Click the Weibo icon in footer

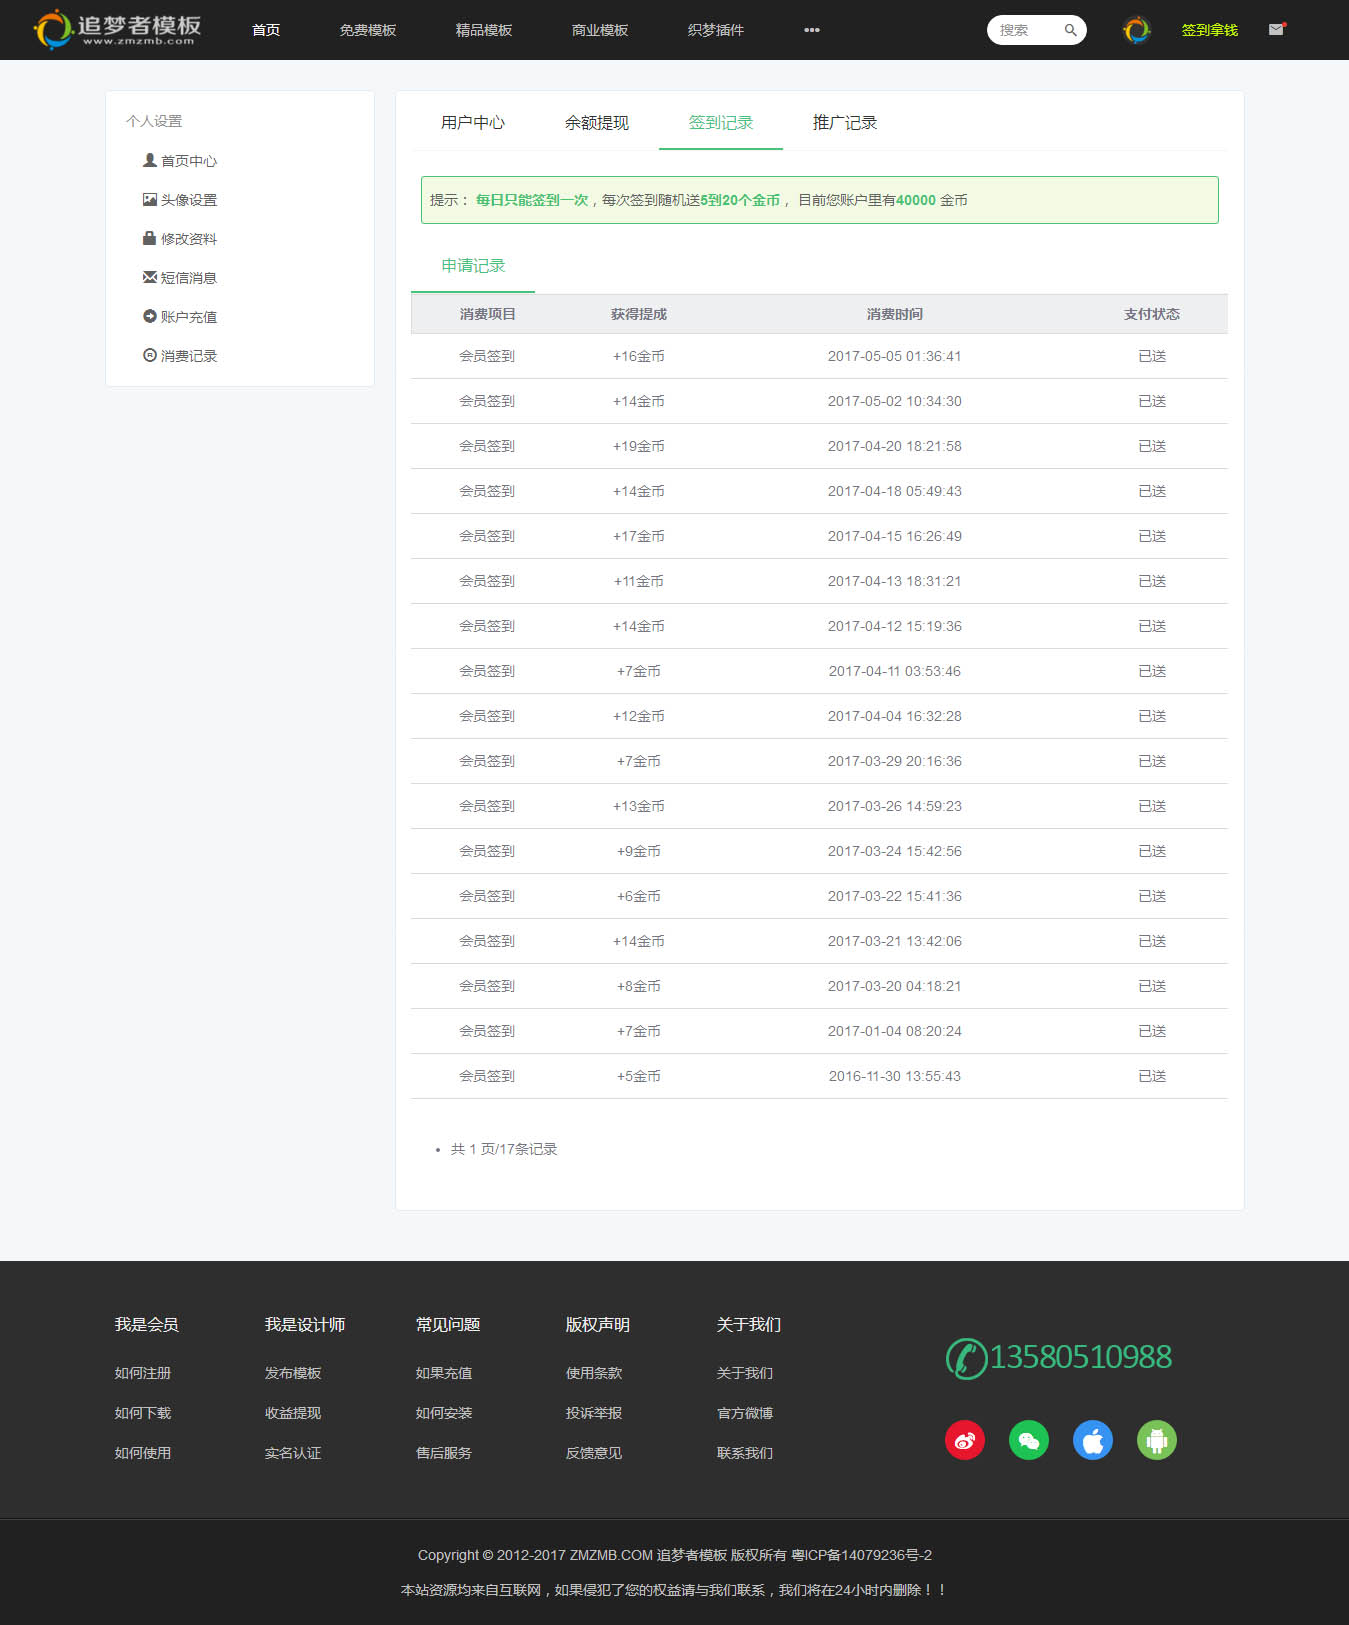point(964,1440)
